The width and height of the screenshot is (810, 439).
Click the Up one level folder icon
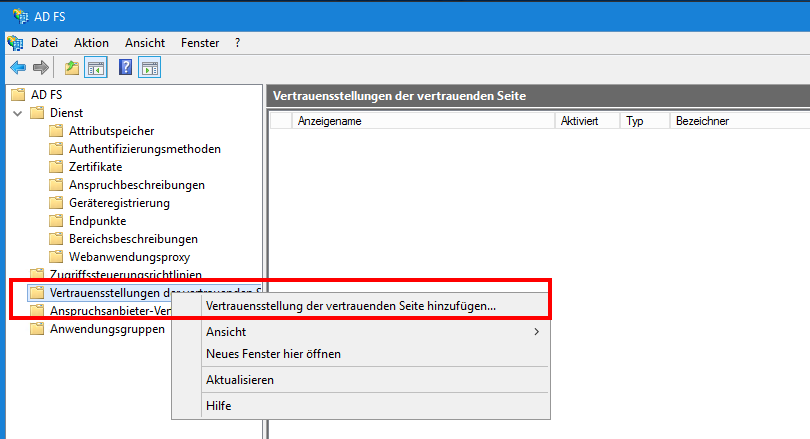72,68
